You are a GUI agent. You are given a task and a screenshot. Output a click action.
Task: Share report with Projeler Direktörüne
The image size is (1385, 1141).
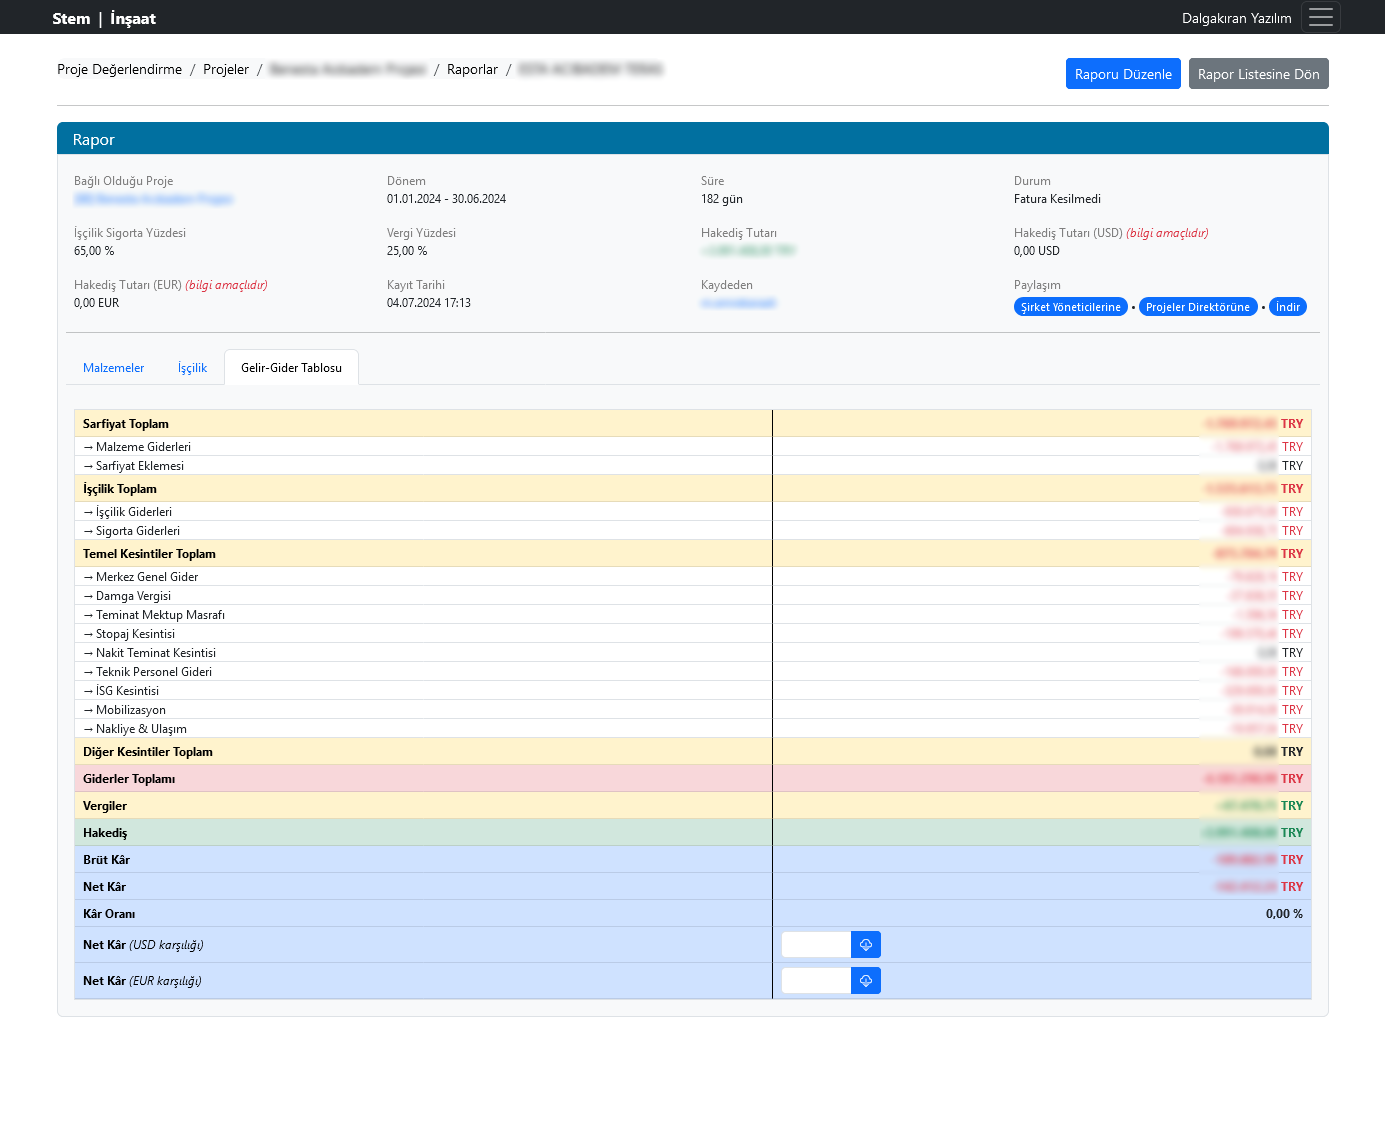tap(1197, 307)
